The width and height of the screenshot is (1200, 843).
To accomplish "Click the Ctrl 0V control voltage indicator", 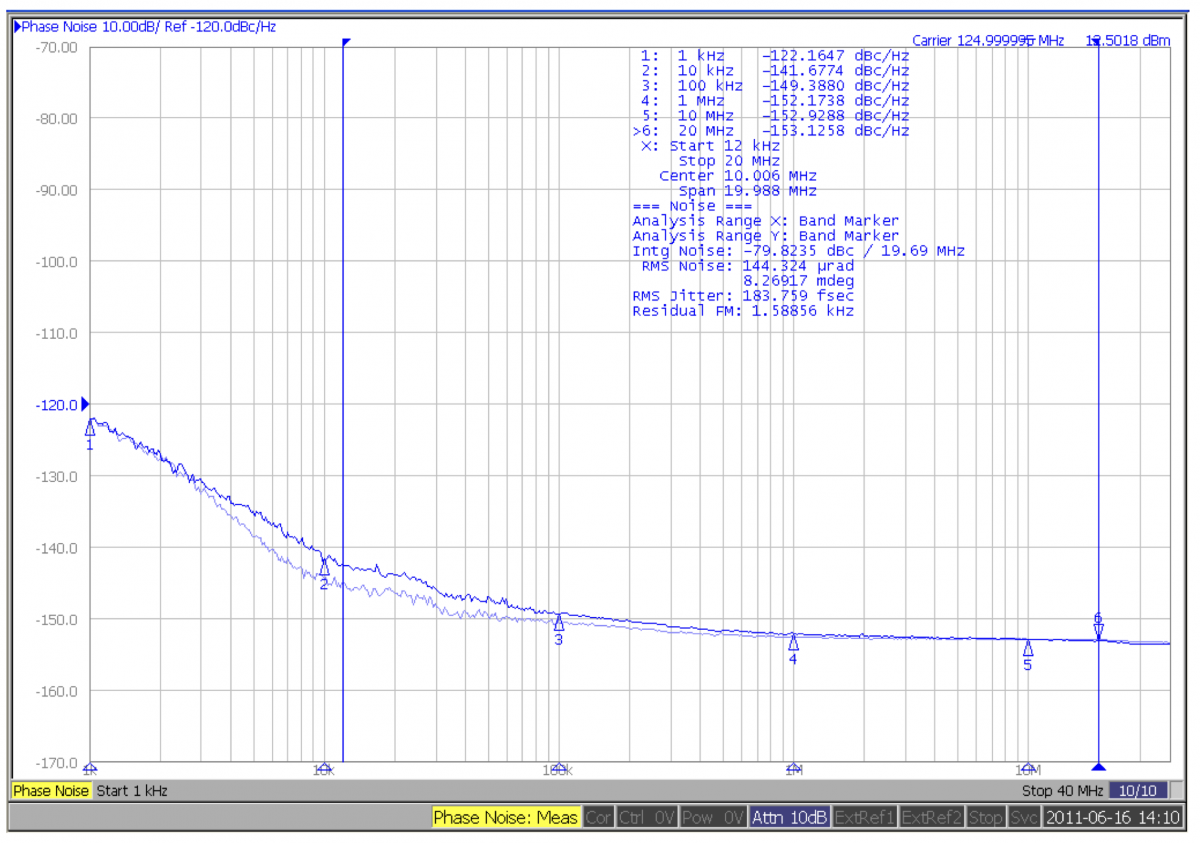I will (x=646, y=818).
